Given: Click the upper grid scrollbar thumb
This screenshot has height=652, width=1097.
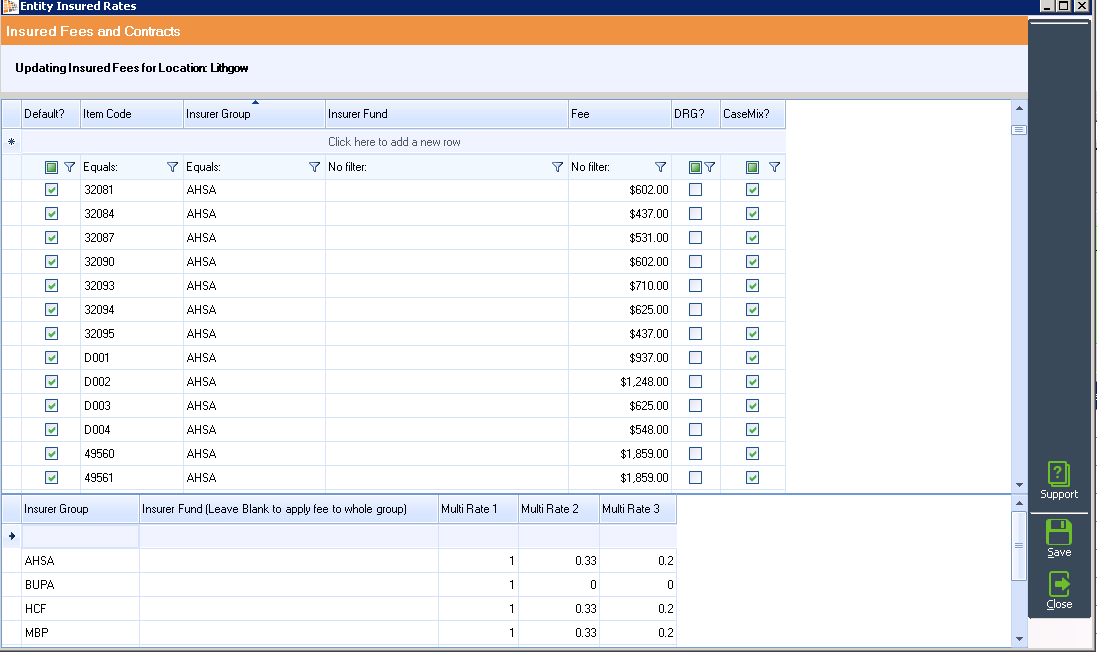Looking at the screenshot, I should pos(1019,130).
